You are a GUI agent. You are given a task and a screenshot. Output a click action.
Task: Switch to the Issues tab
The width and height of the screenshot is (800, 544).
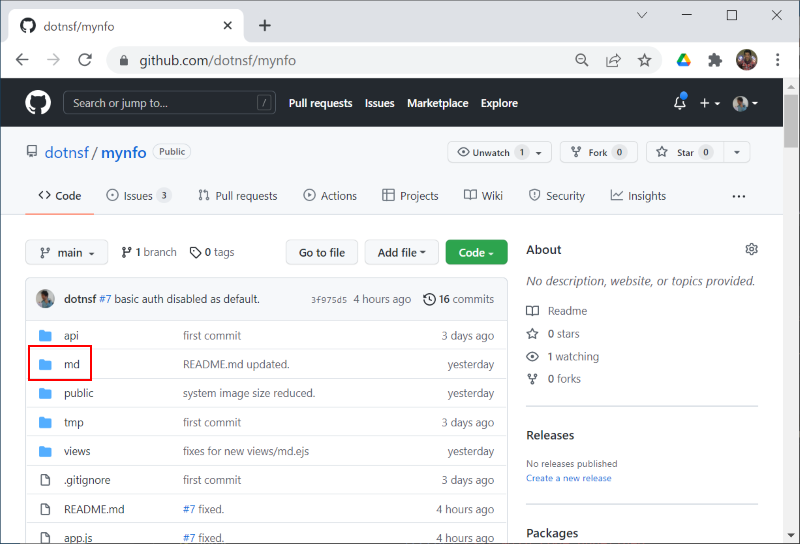[138, 196]
